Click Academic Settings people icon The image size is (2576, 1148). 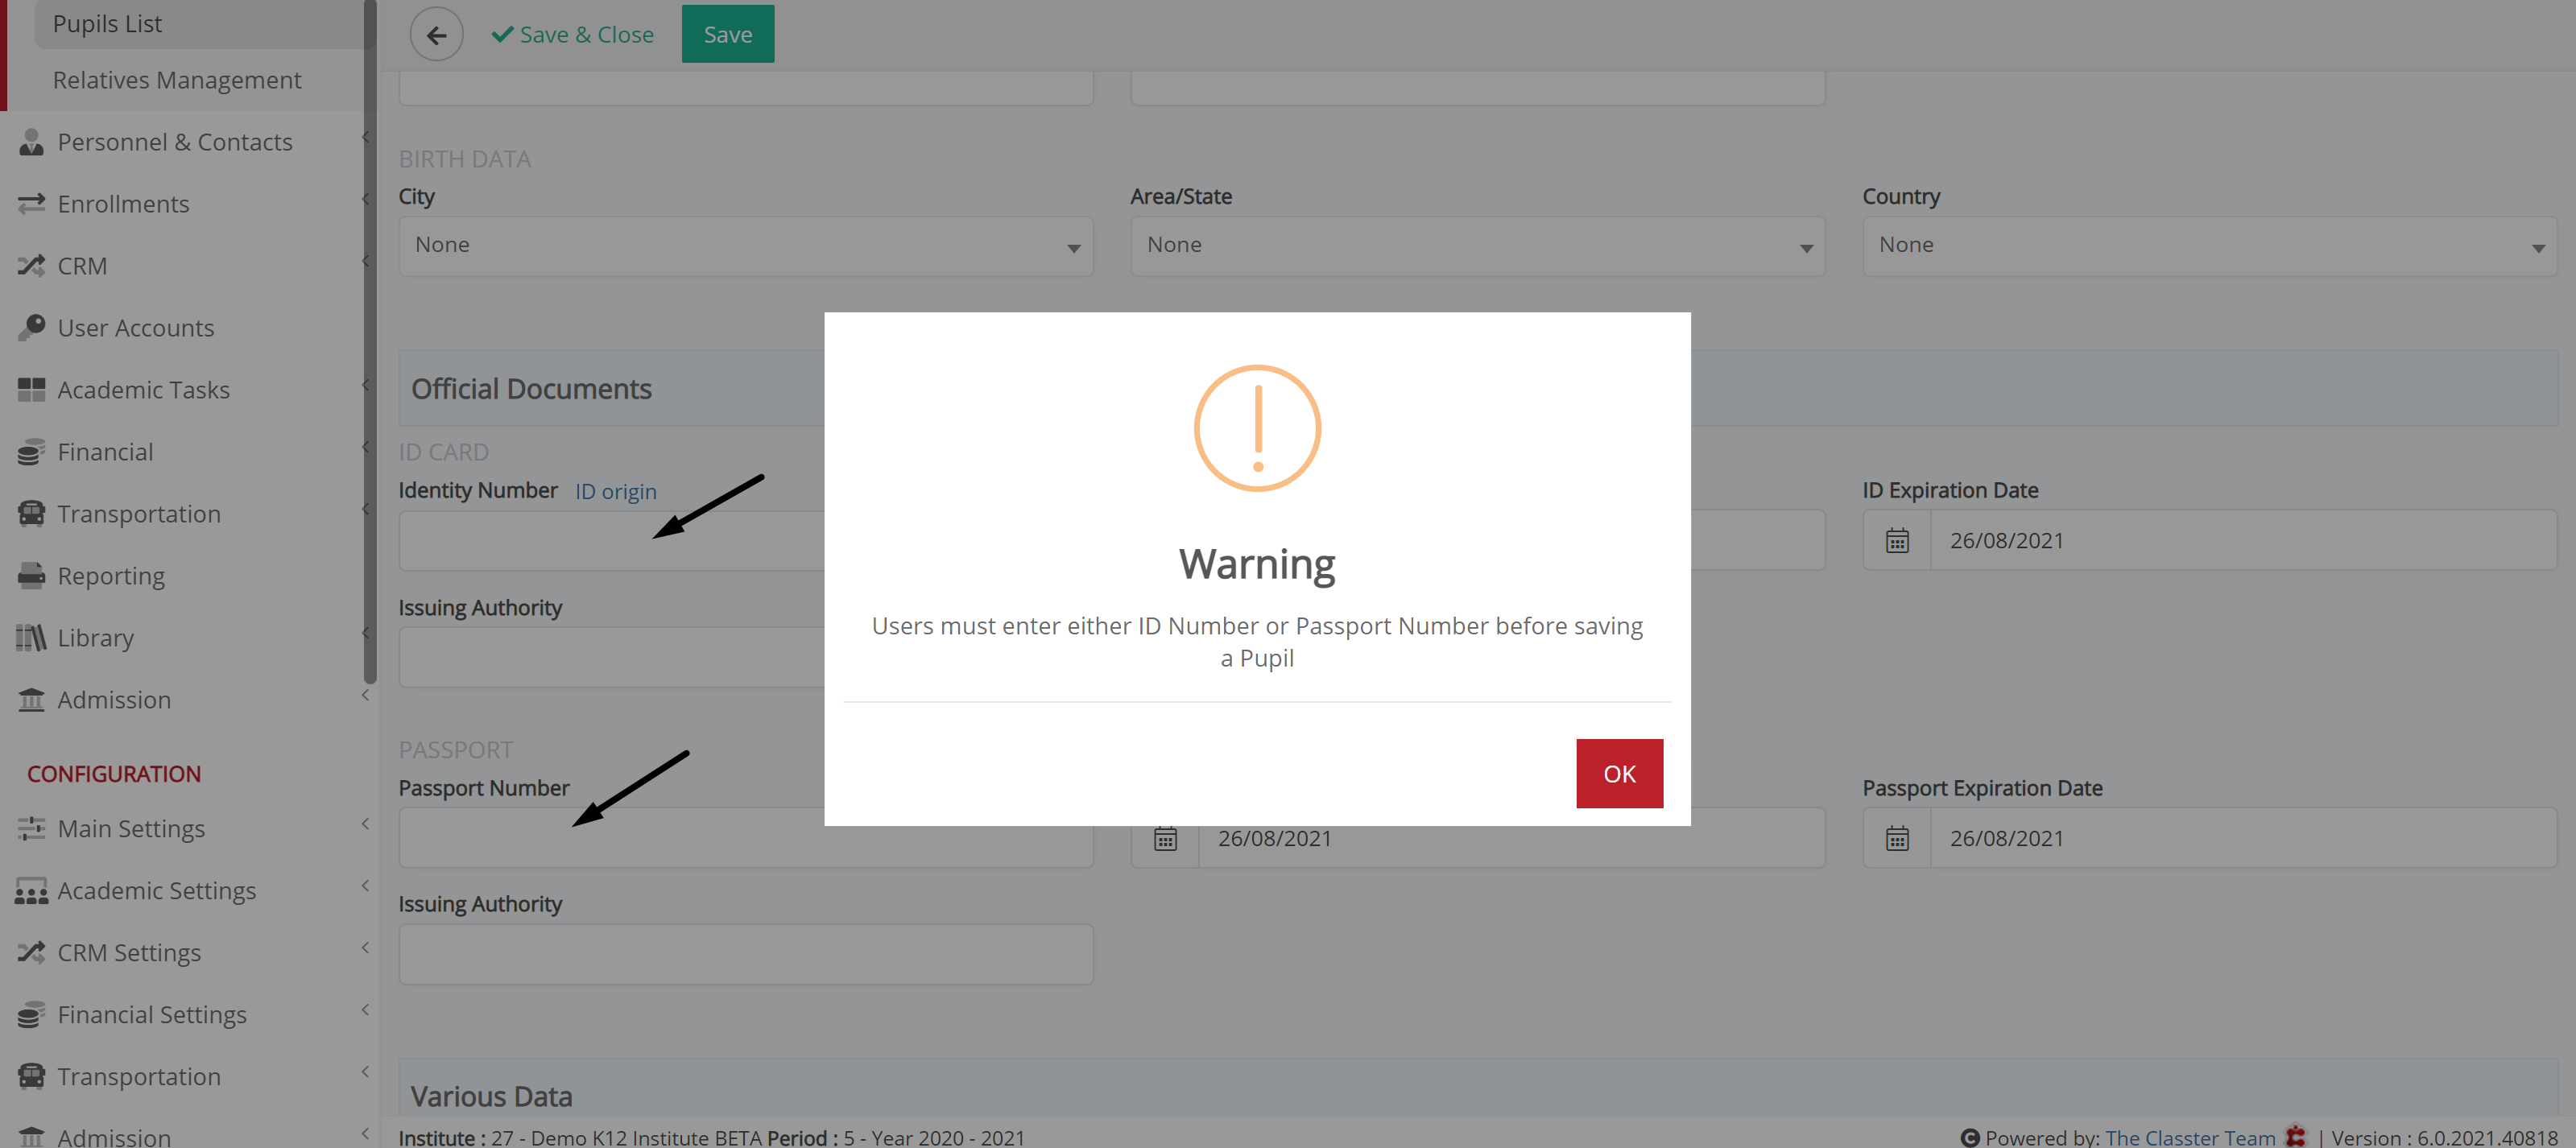[x=31, y=891]
